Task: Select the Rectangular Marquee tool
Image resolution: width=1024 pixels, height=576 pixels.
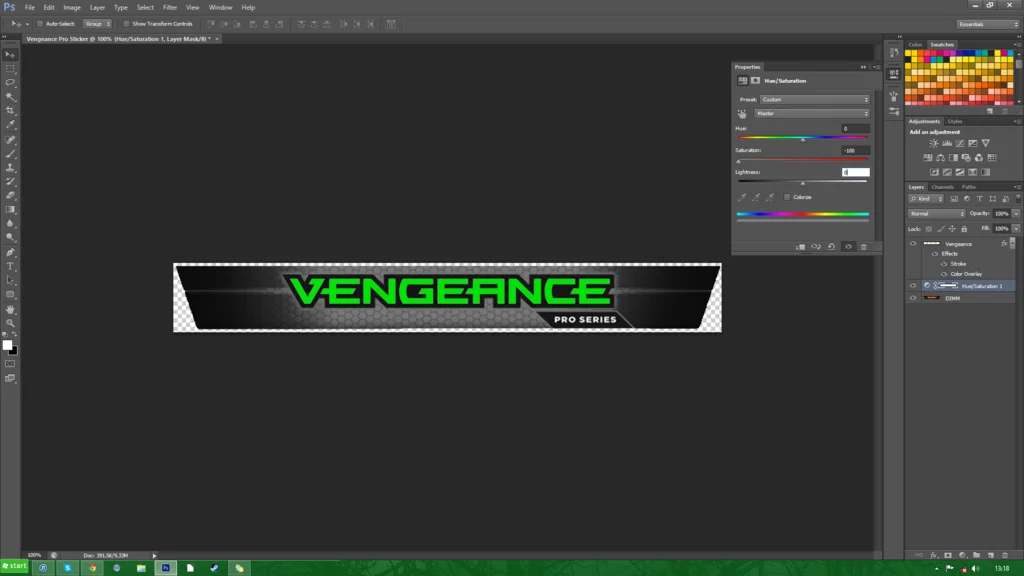Action: point(10,69)
